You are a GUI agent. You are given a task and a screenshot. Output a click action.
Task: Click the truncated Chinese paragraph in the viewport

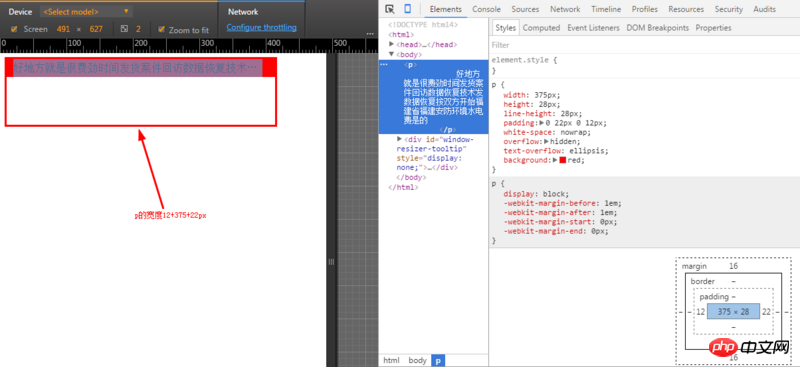pyautogui.click(x=134, y=68)
